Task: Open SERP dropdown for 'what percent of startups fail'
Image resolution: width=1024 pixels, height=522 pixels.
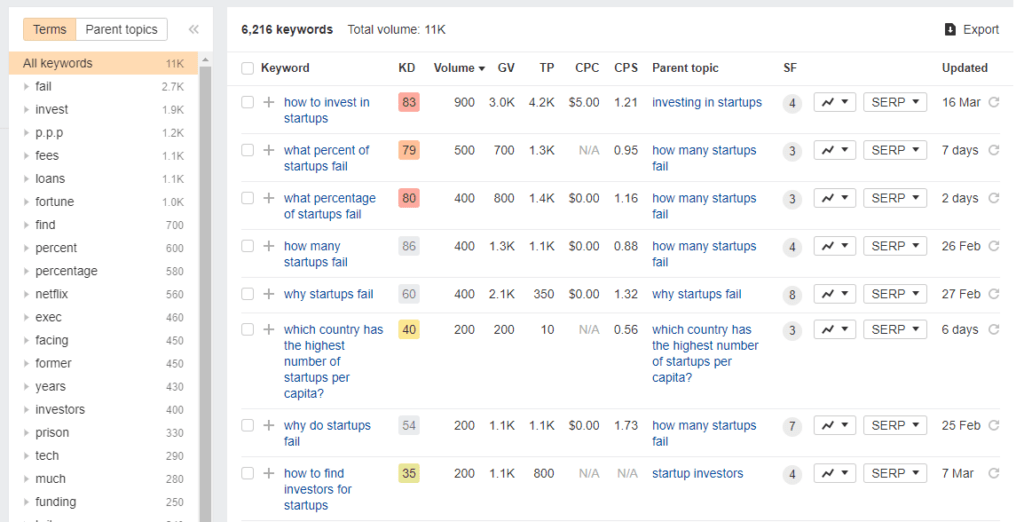Action: (894, 150)
